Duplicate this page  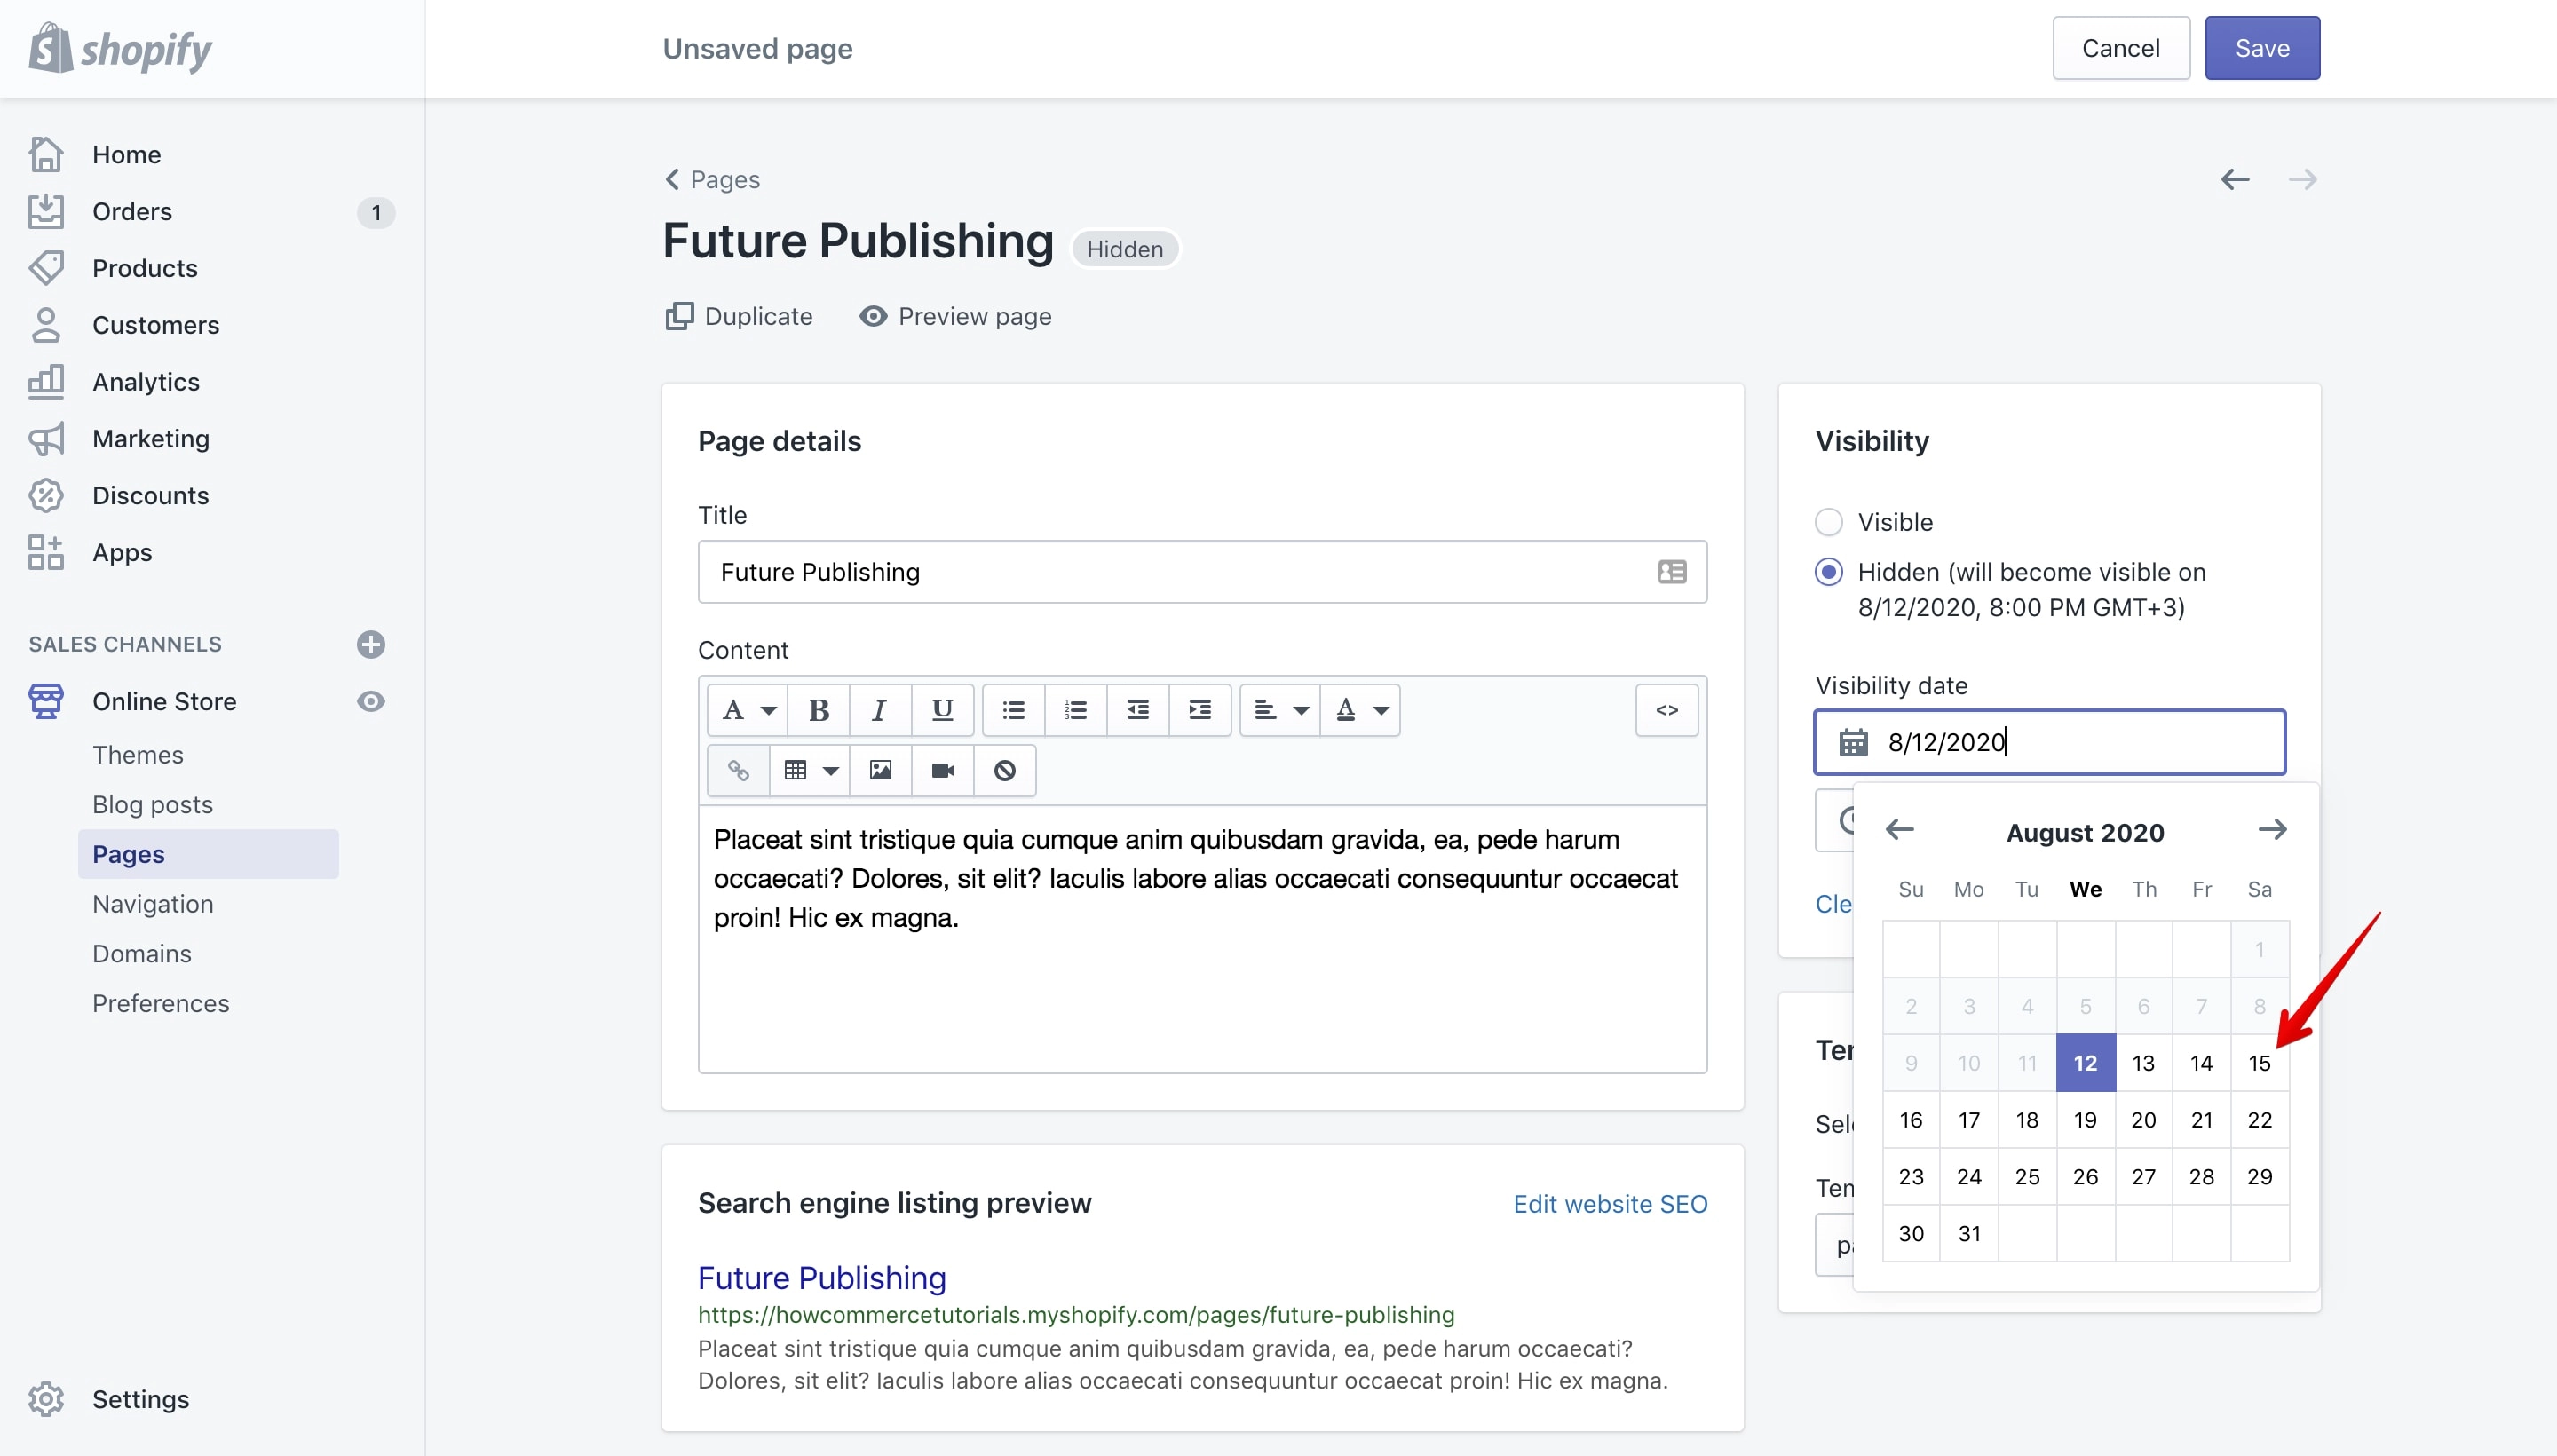pos(738,316)
